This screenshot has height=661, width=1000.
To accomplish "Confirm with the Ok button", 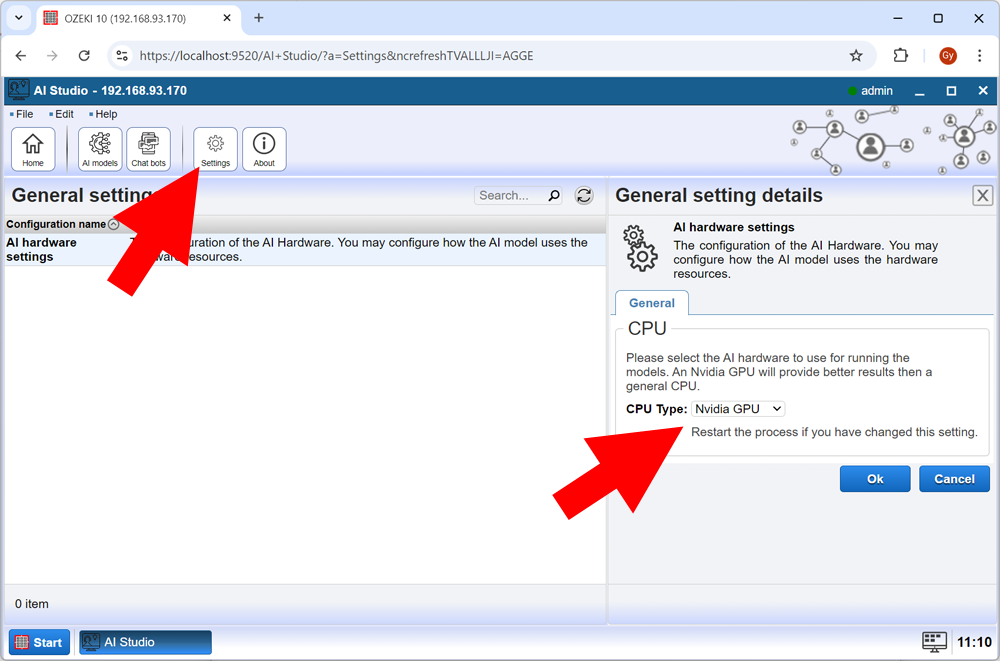I will click(875, 479).
